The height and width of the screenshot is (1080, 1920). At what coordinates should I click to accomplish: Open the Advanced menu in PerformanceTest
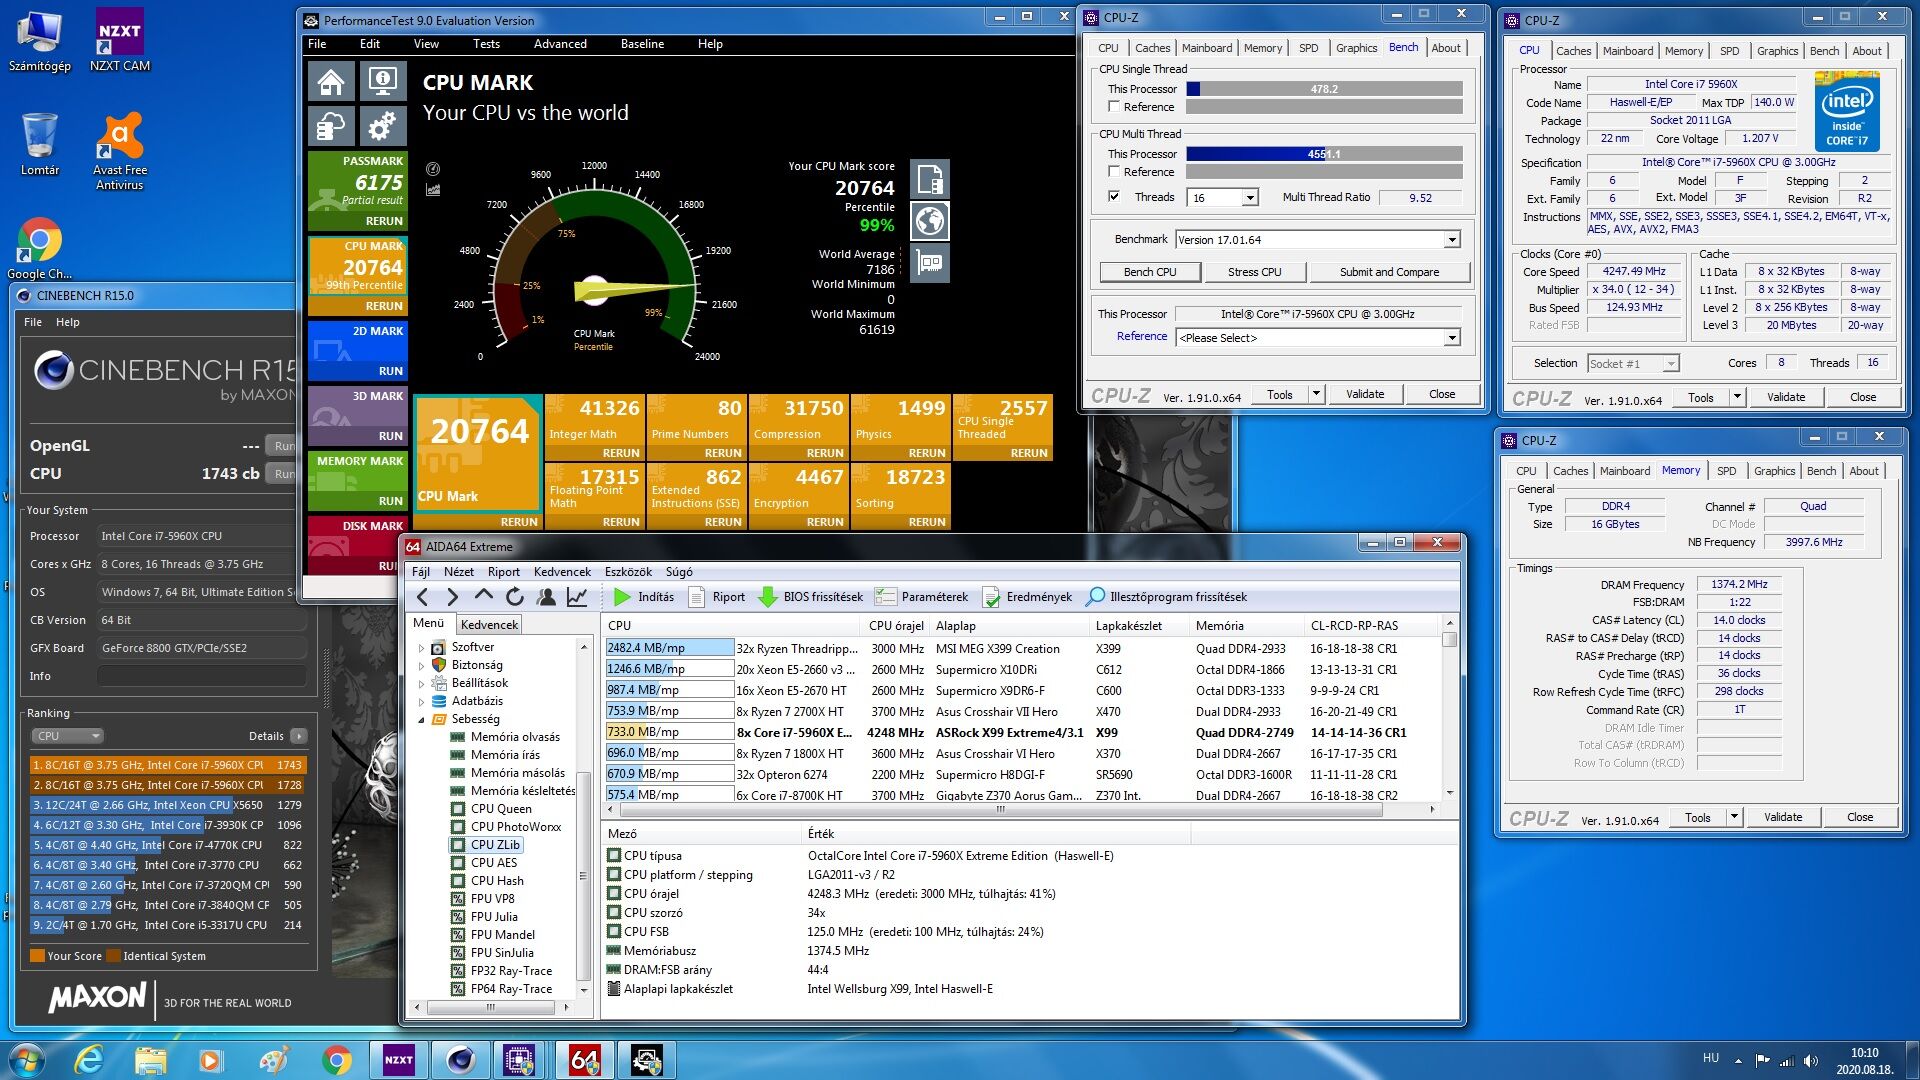560,44
